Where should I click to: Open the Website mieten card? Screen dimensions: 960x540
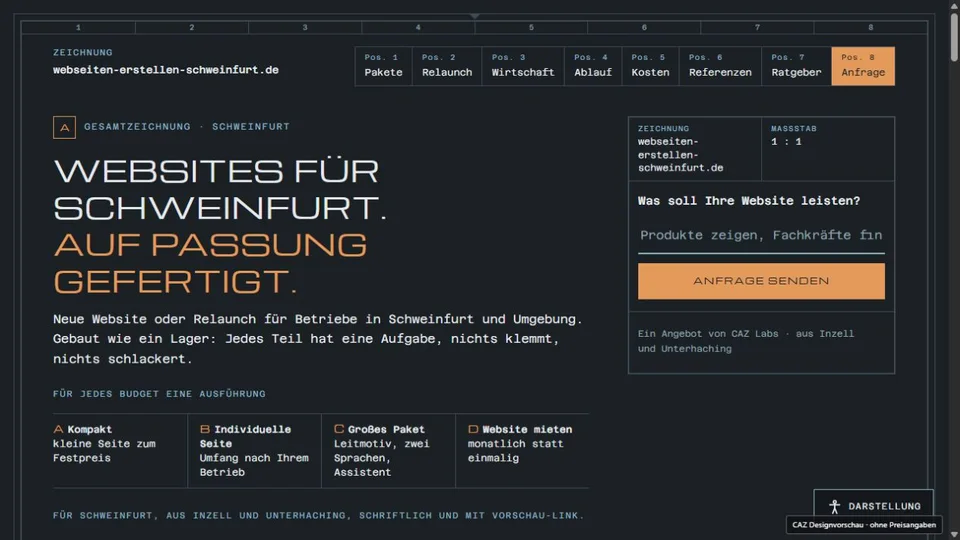(522, 451)
